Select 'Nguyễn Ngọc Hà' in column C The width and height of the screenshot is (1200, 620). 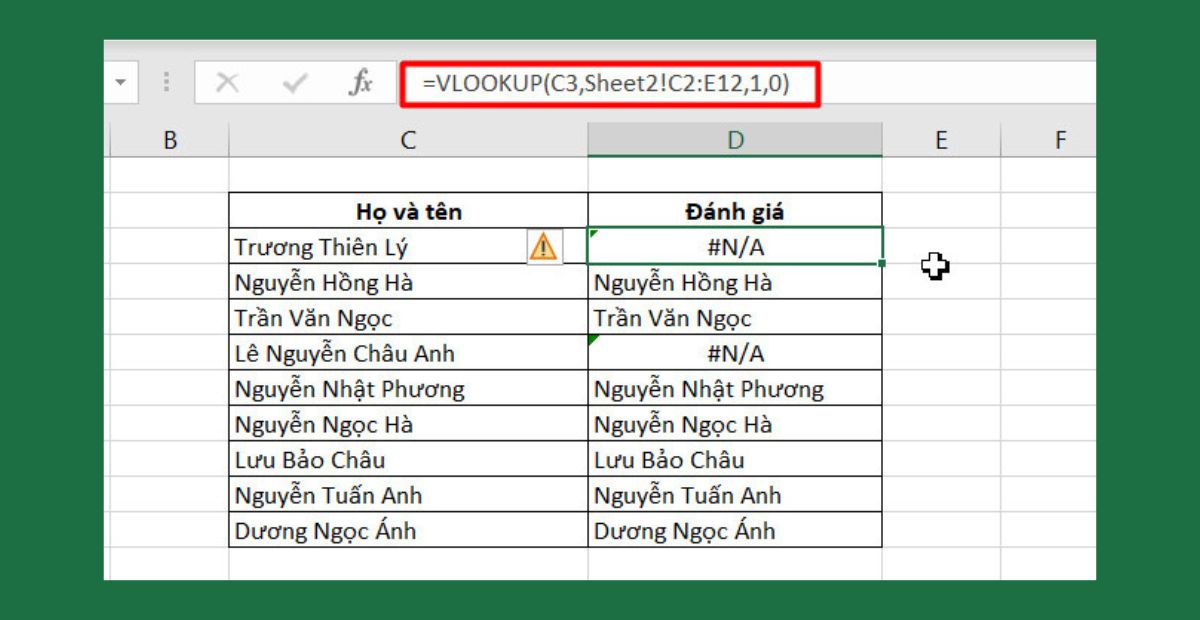click(x=408, y=424)
